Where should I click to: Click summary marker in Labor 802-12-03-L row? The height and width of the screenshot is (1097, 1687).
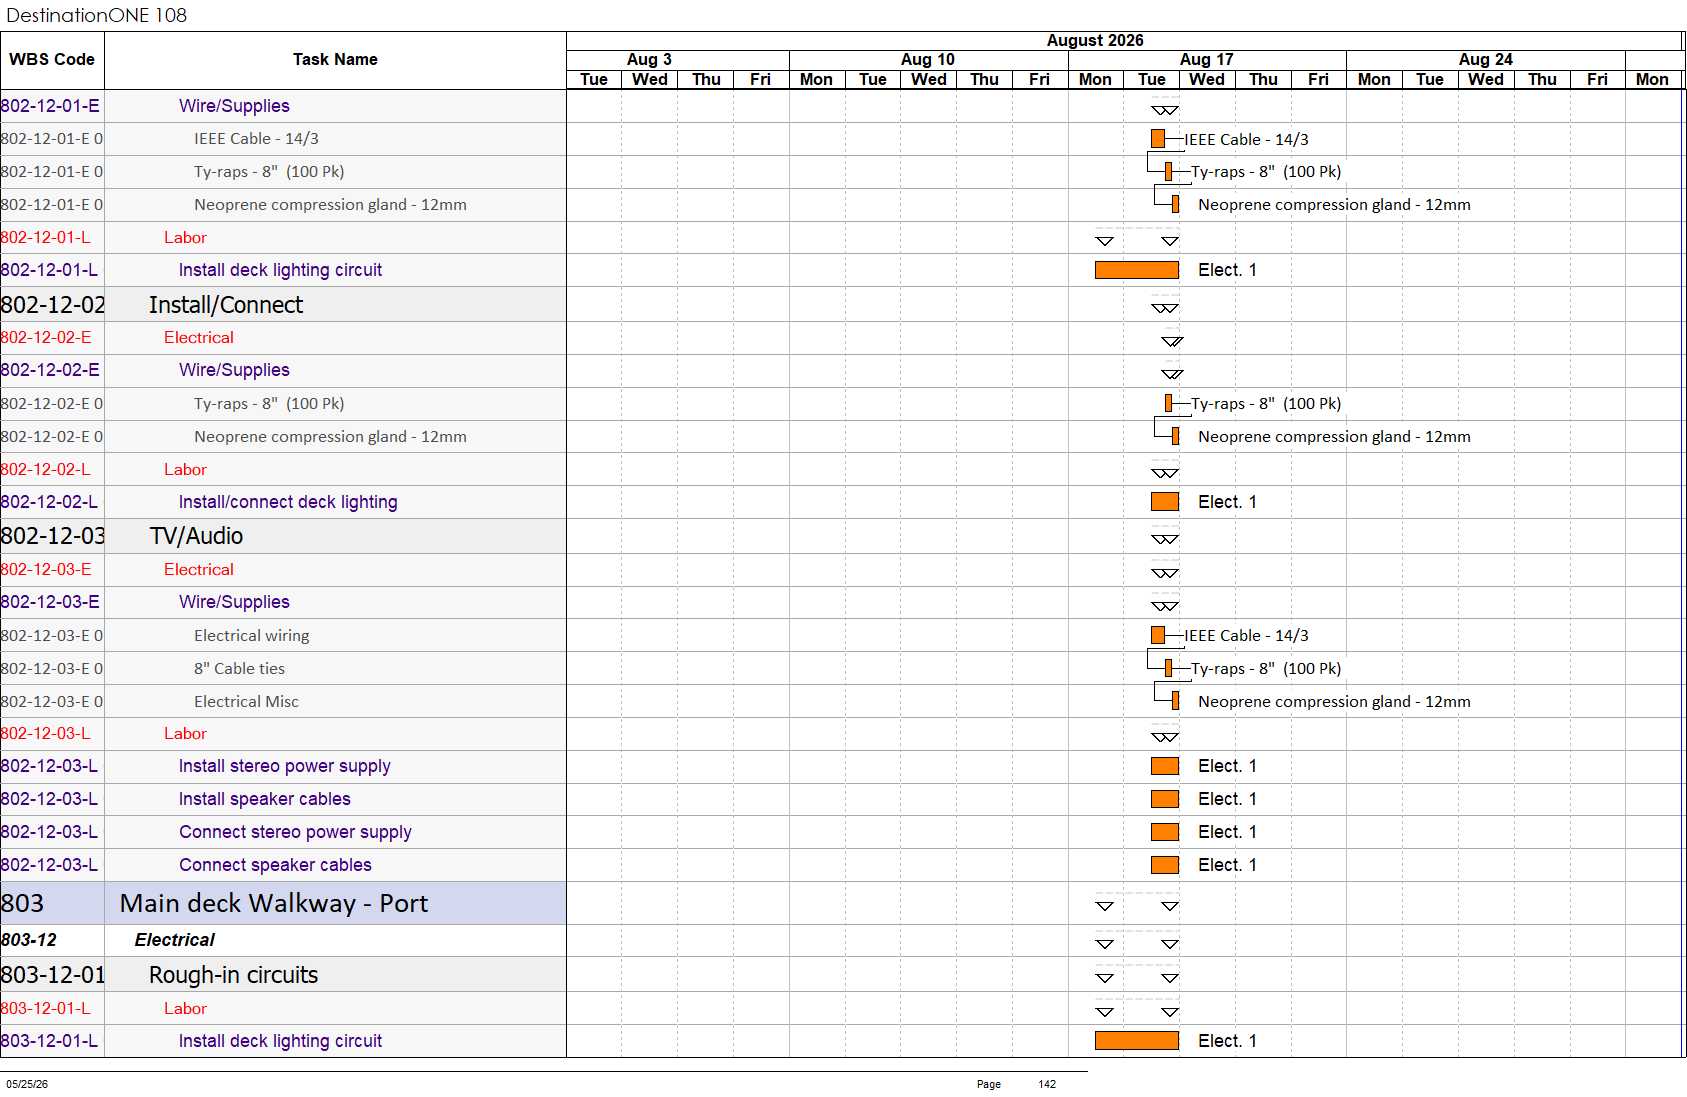coord(1165,737)
